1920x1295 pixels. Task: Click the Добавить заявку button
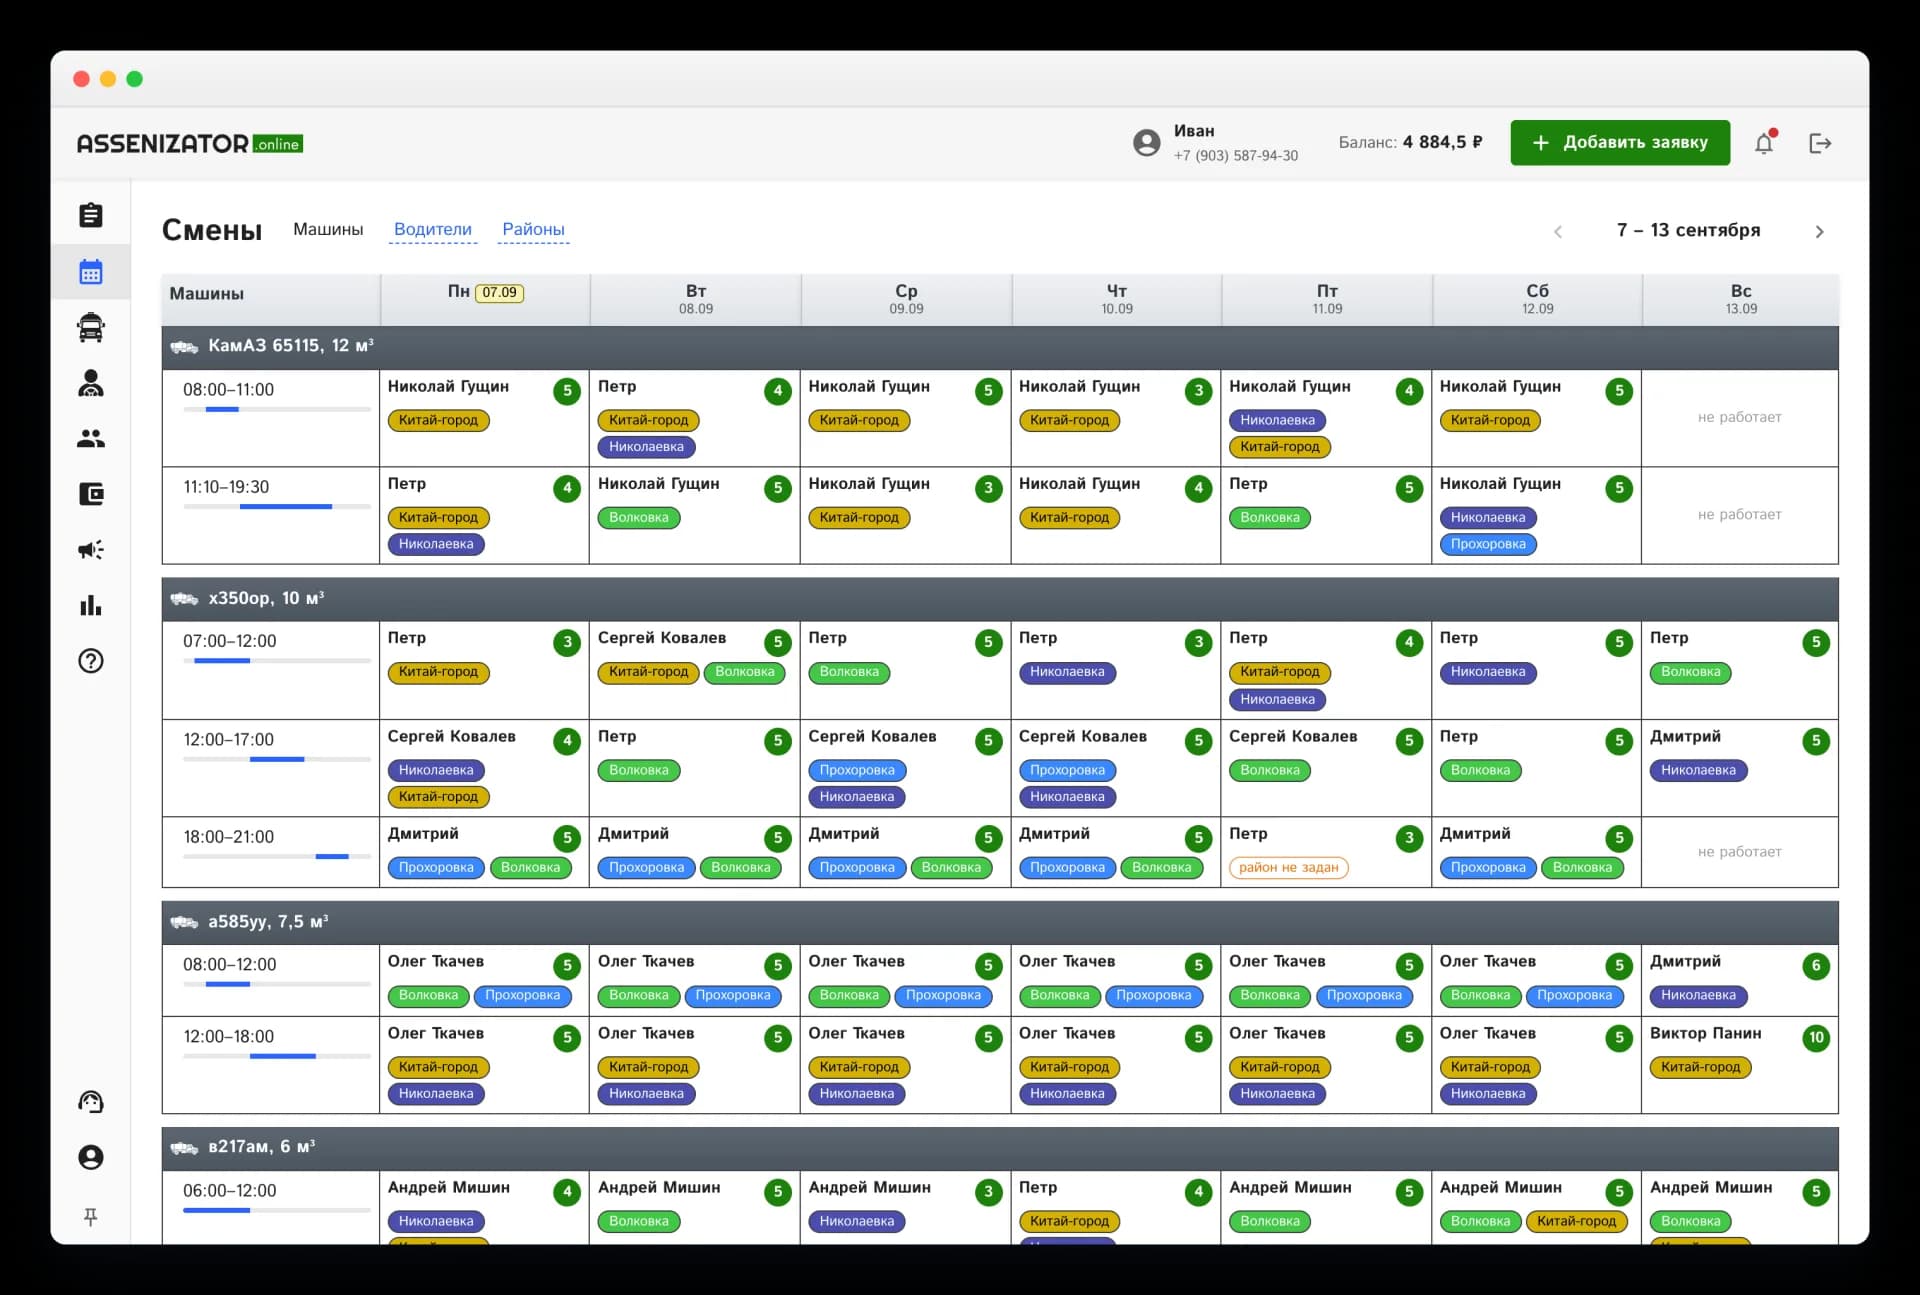pyautogui.click(x=1620, y=142)
